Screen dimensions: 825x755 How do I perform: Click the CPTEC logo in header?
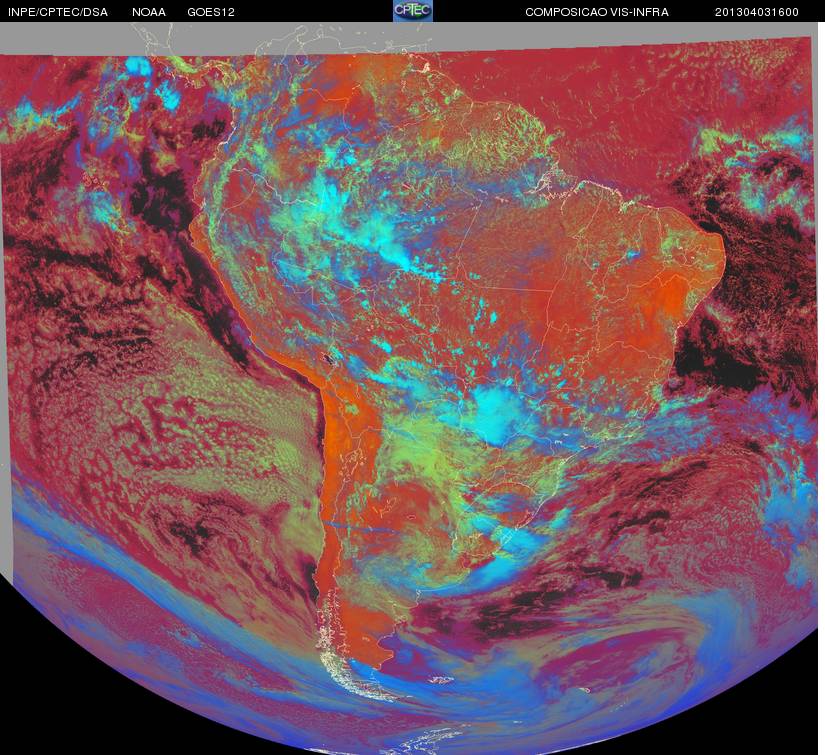point(413,11)
